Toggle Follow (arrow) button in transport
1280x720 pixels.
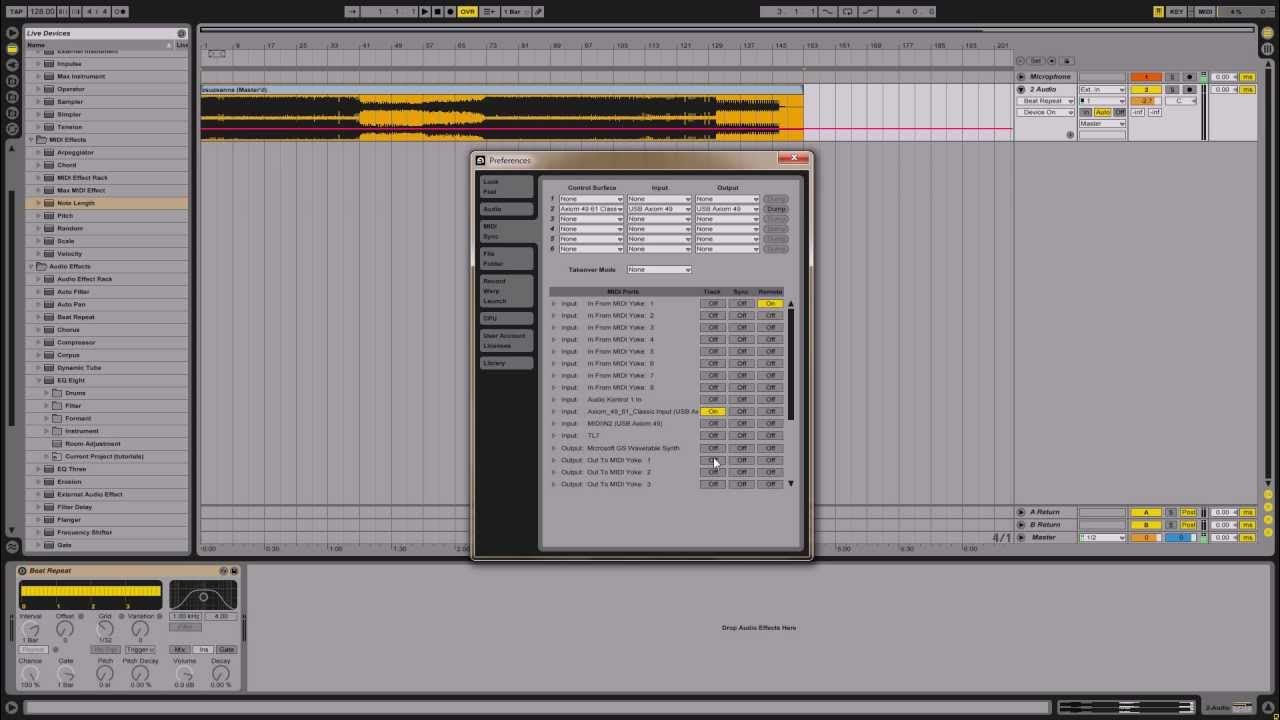352,12
